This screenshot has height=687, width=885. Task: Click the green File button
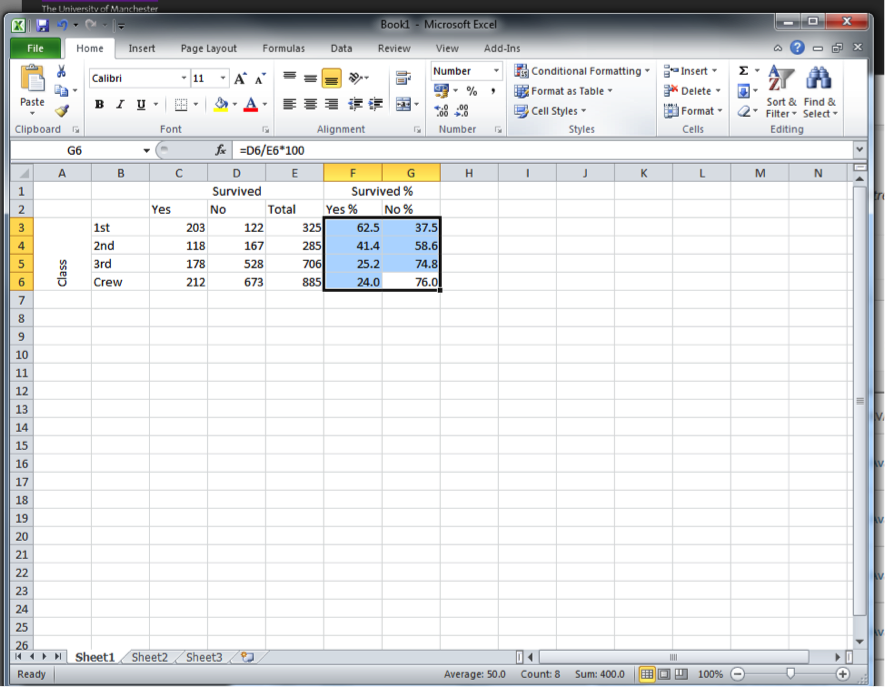coord(35,48)
